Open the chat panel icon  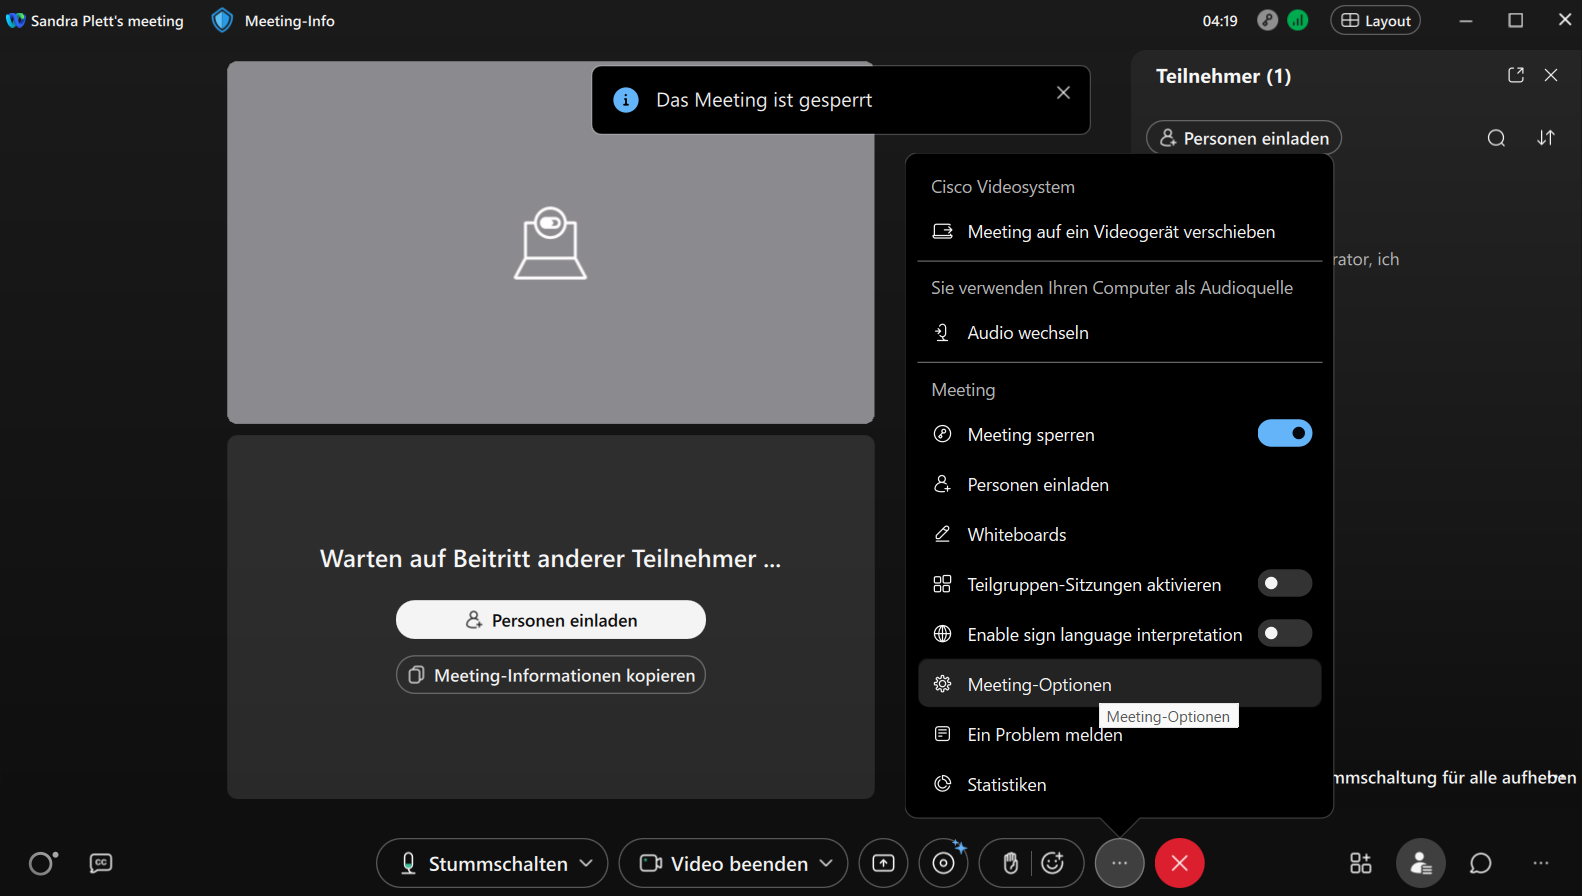pos(1480,863)
